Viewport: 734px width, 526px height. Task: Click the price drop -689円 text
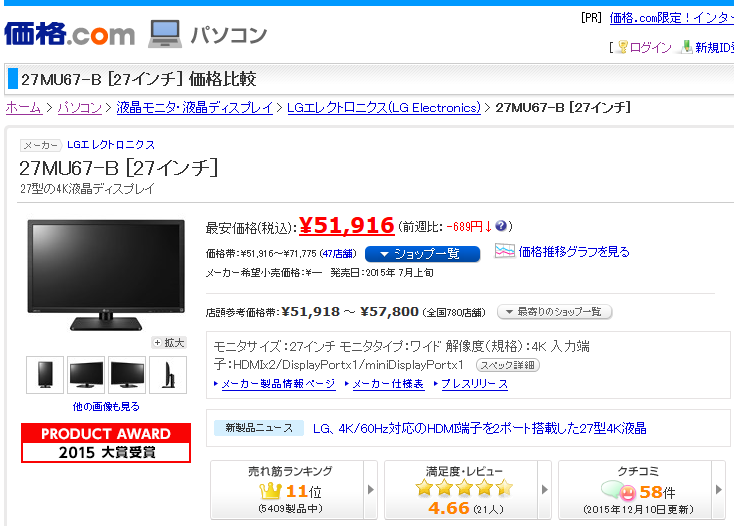[469, 227]
